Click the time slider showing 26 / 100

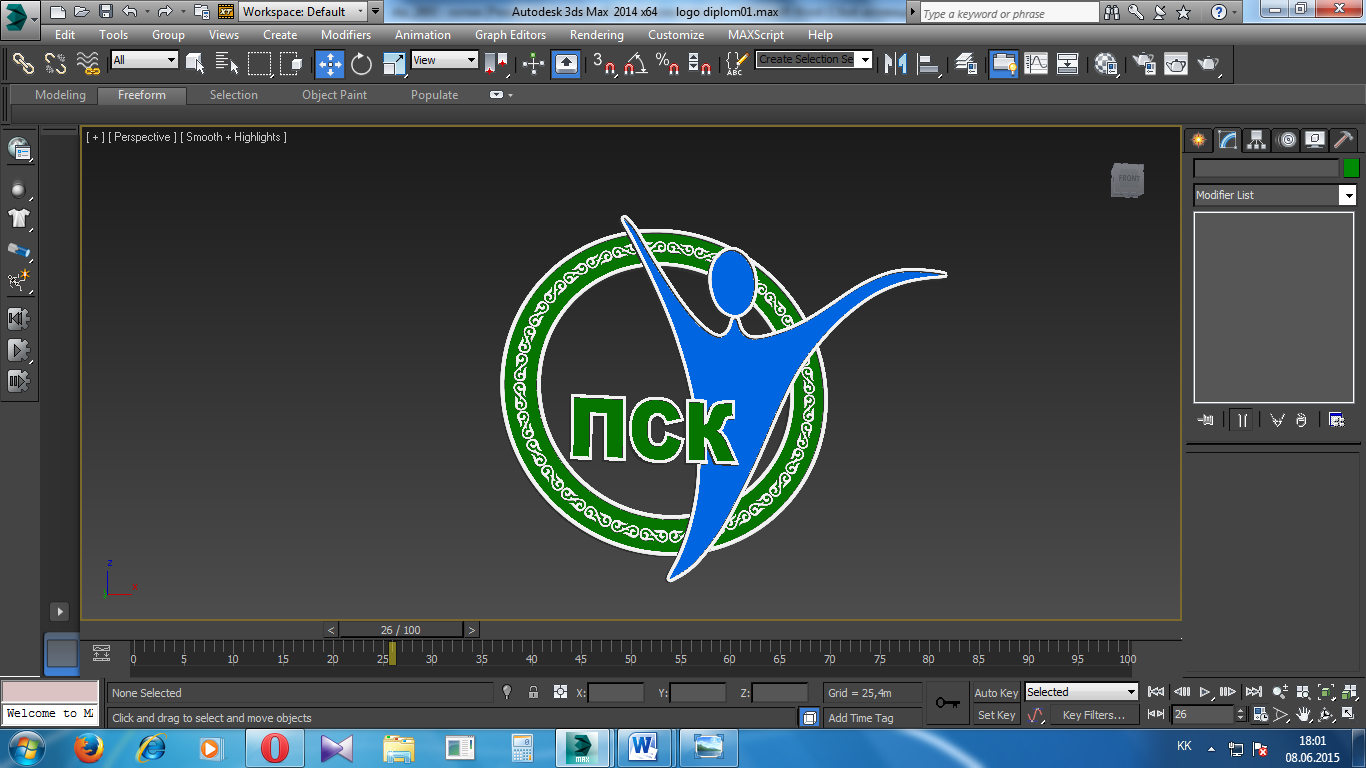401,630
